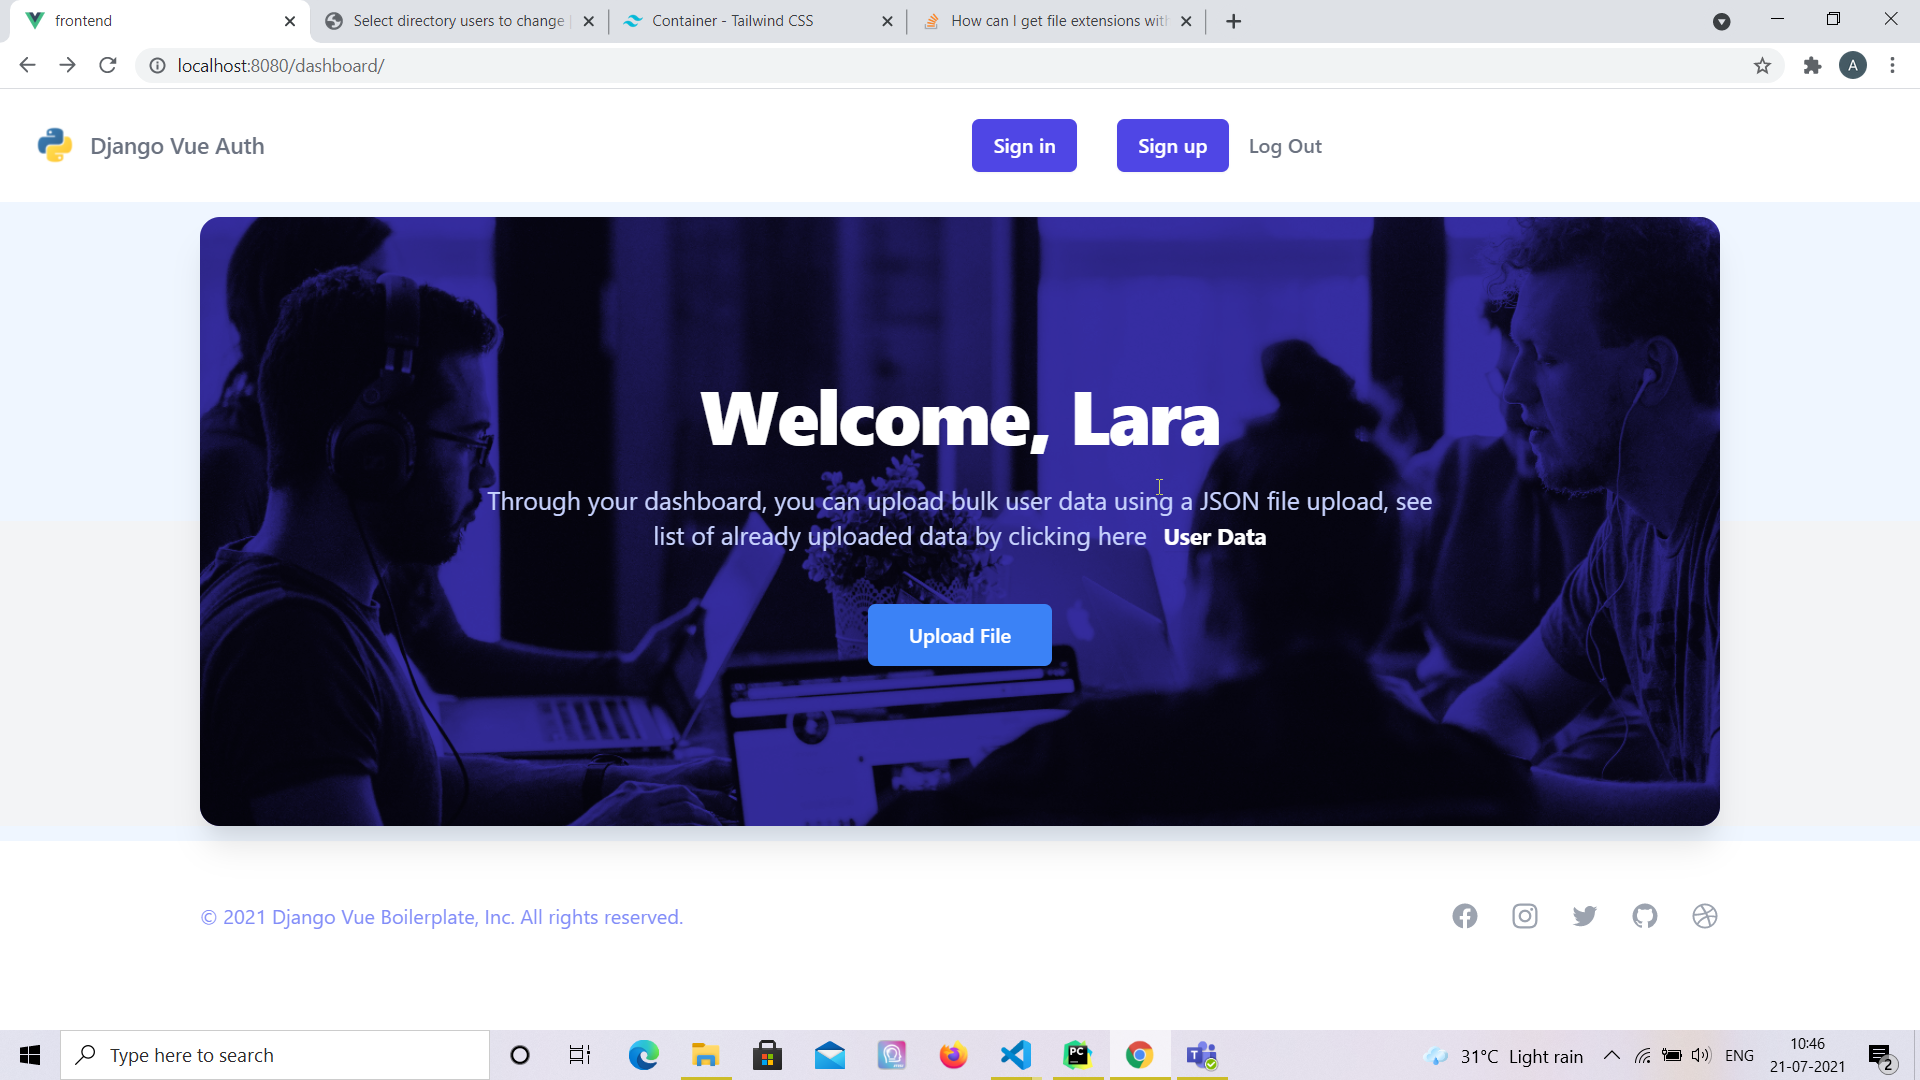
Task: Click the Python logo in header
Action: tap(55, 146)
